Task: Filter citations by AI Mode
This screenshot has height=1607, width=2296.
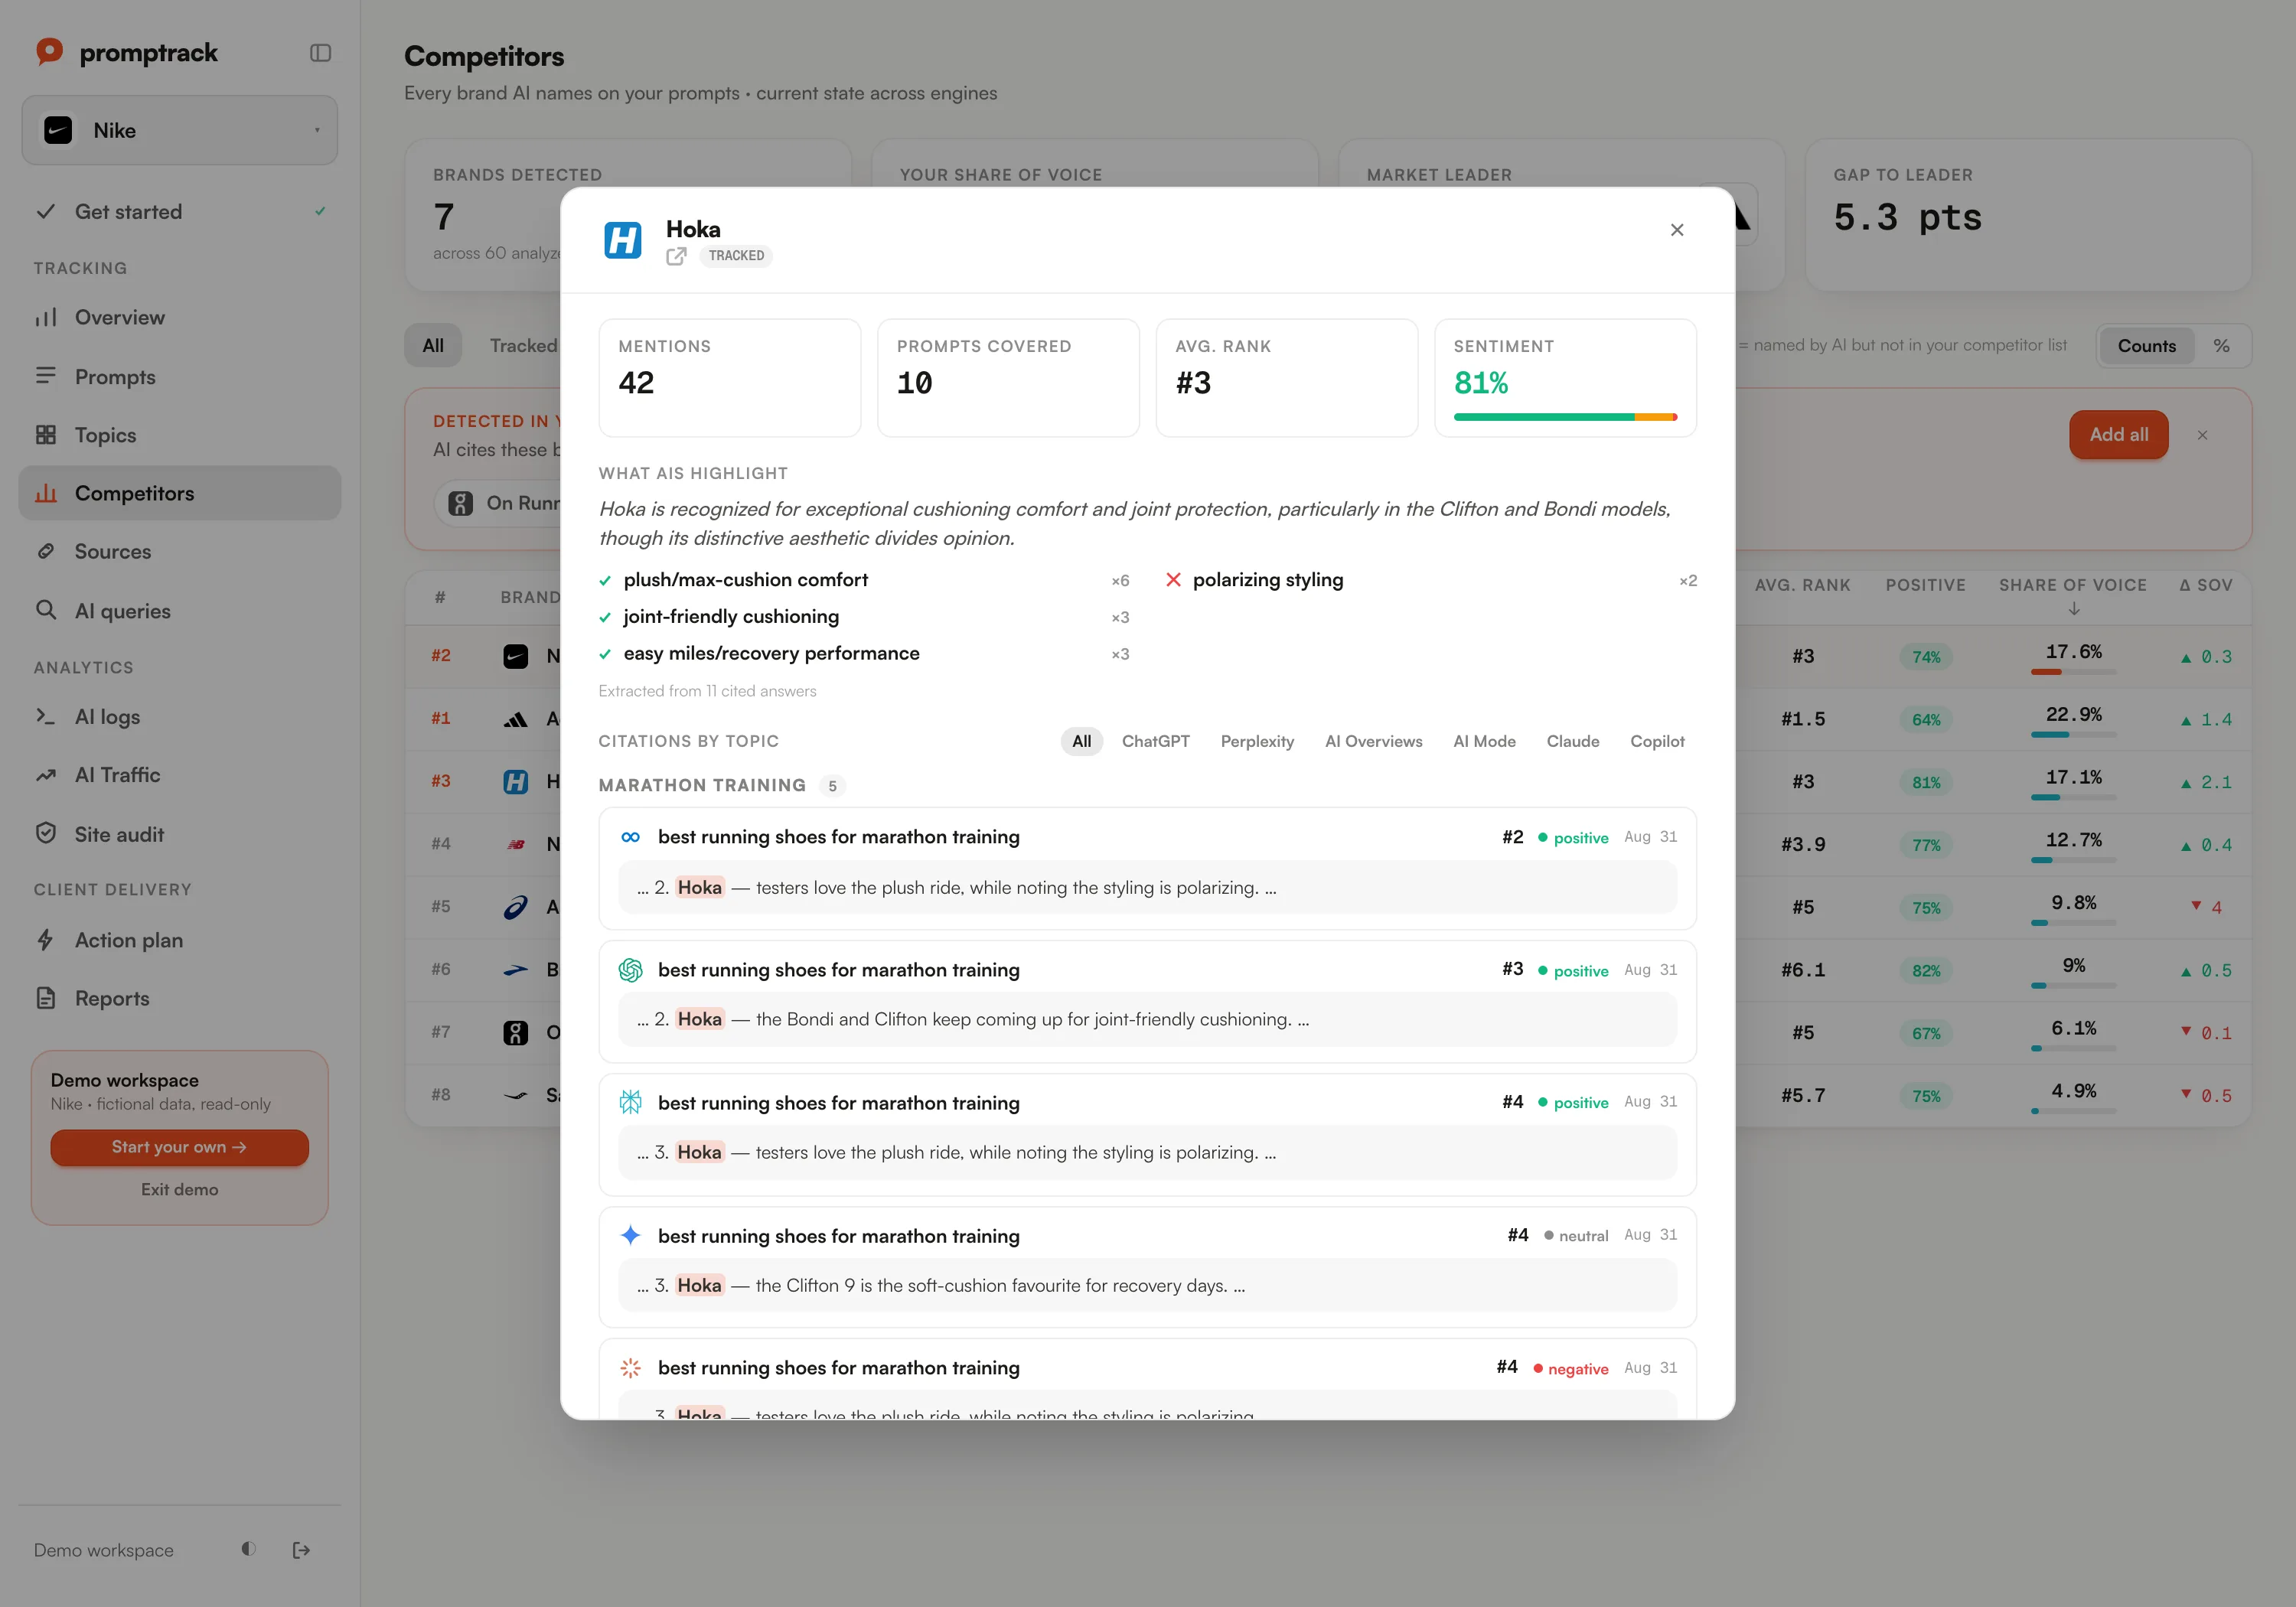Action: tap(1484, 741)
